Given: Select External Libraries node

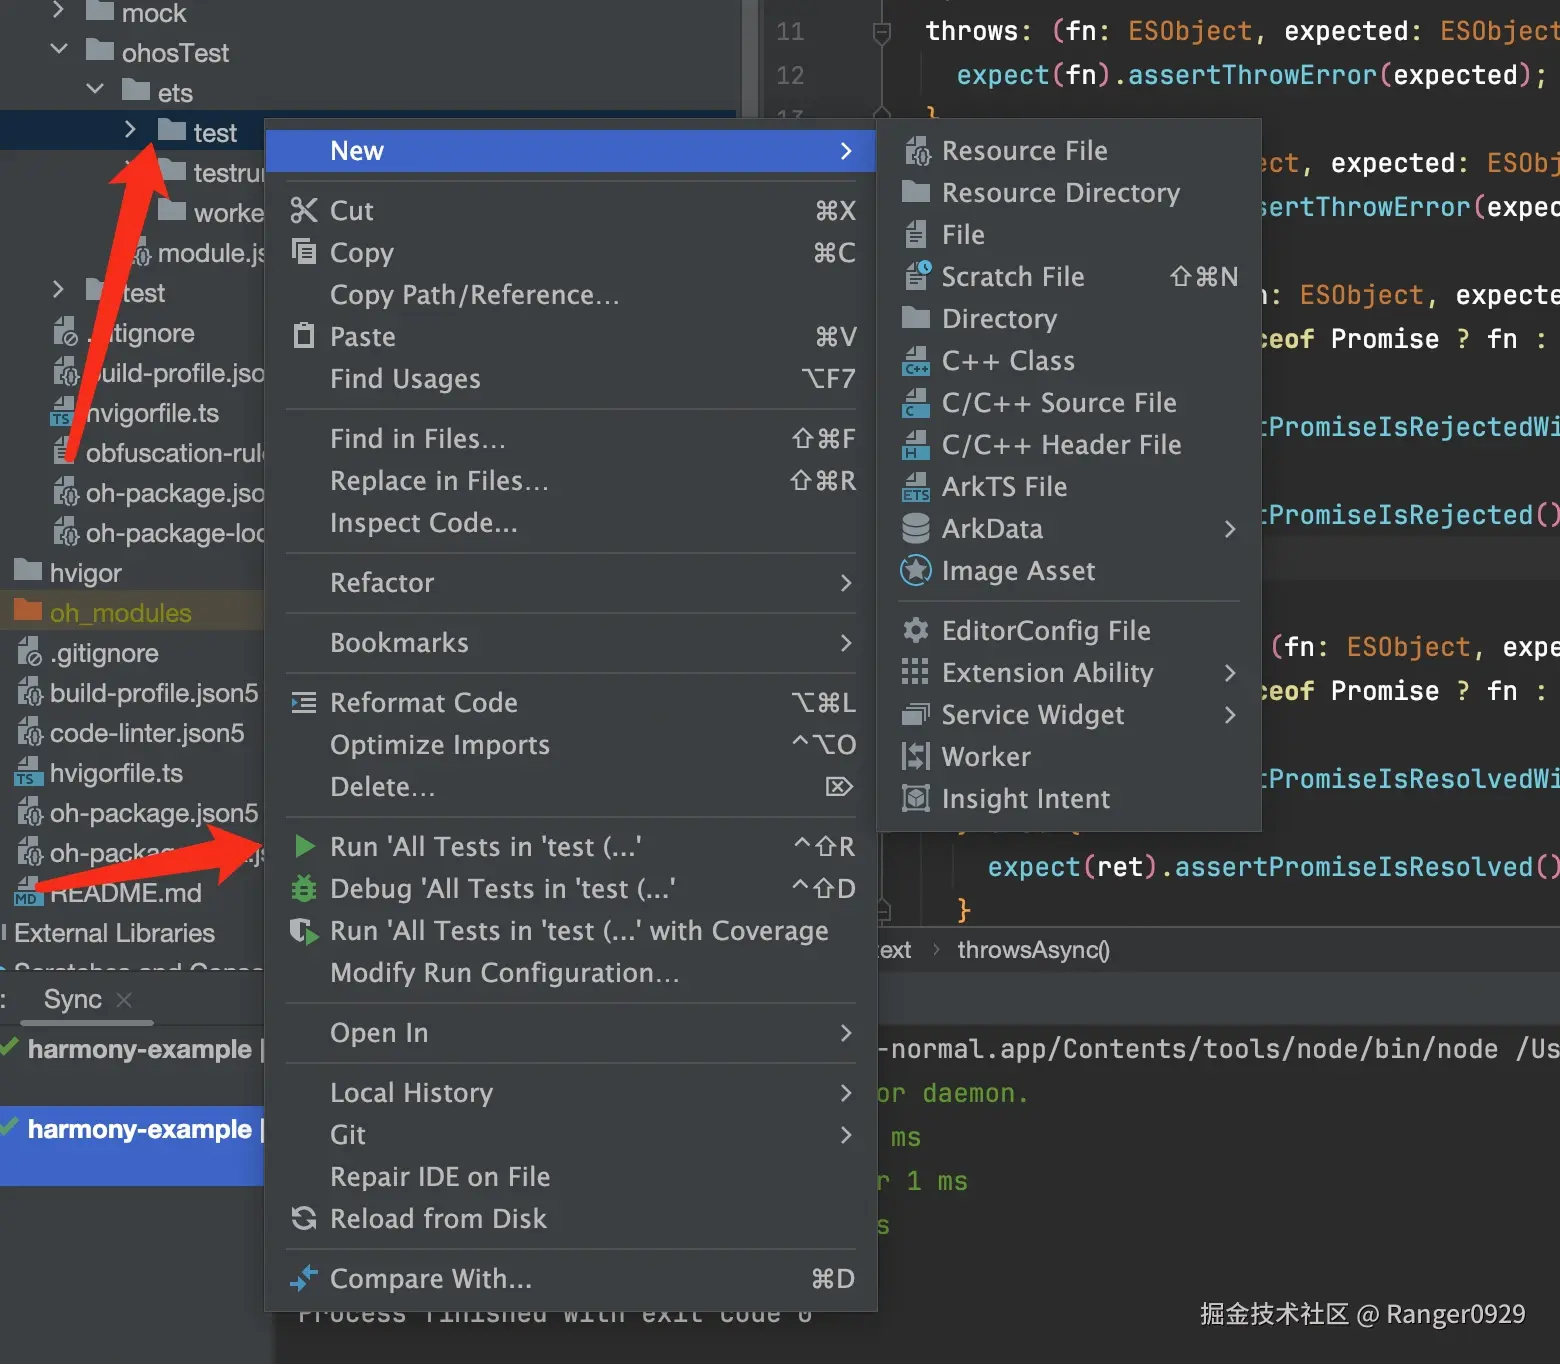Looking at the screenshot, I should point(114,932).
